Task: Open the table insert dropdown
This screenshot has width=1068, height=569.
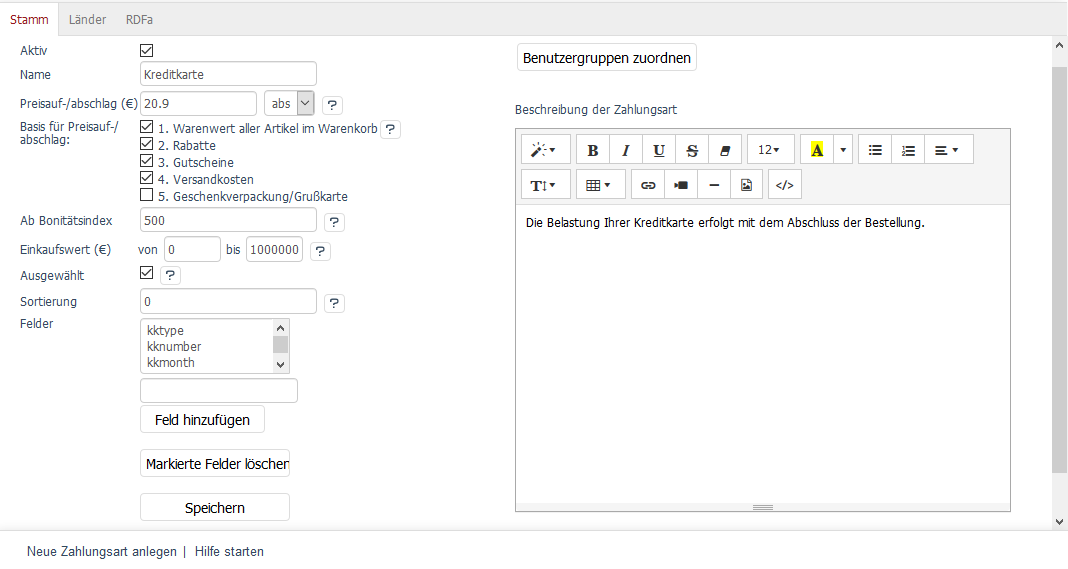Action: pos(600,185)
